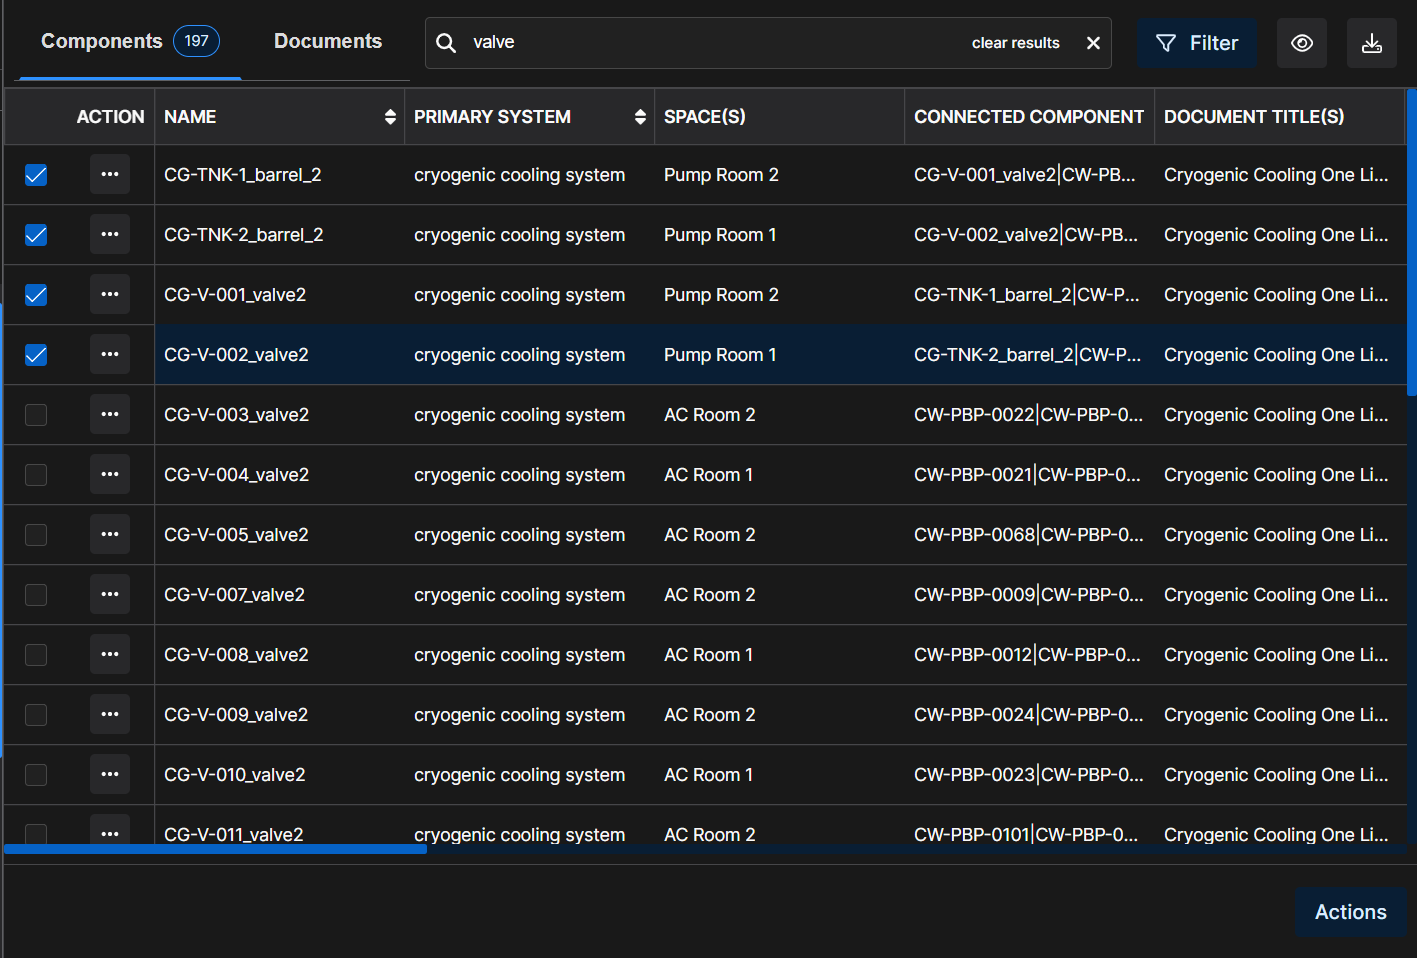Open row actions menu for CG-TNK-1_barrel_2
Viewport: 1417px width, 958px height.
click(x=110, y=174)
